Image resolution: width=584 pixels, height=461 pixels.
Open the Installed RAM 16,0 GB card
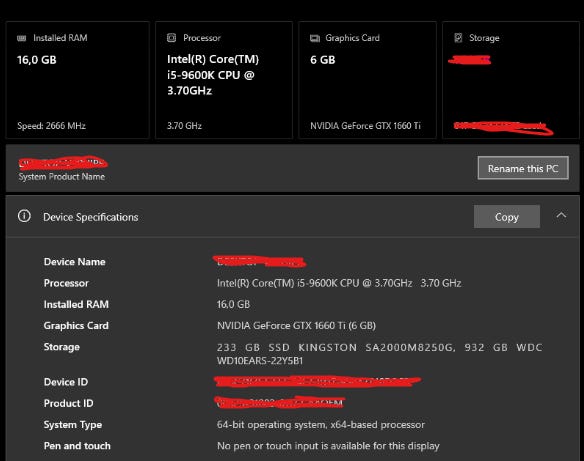[x=77, y=80]
